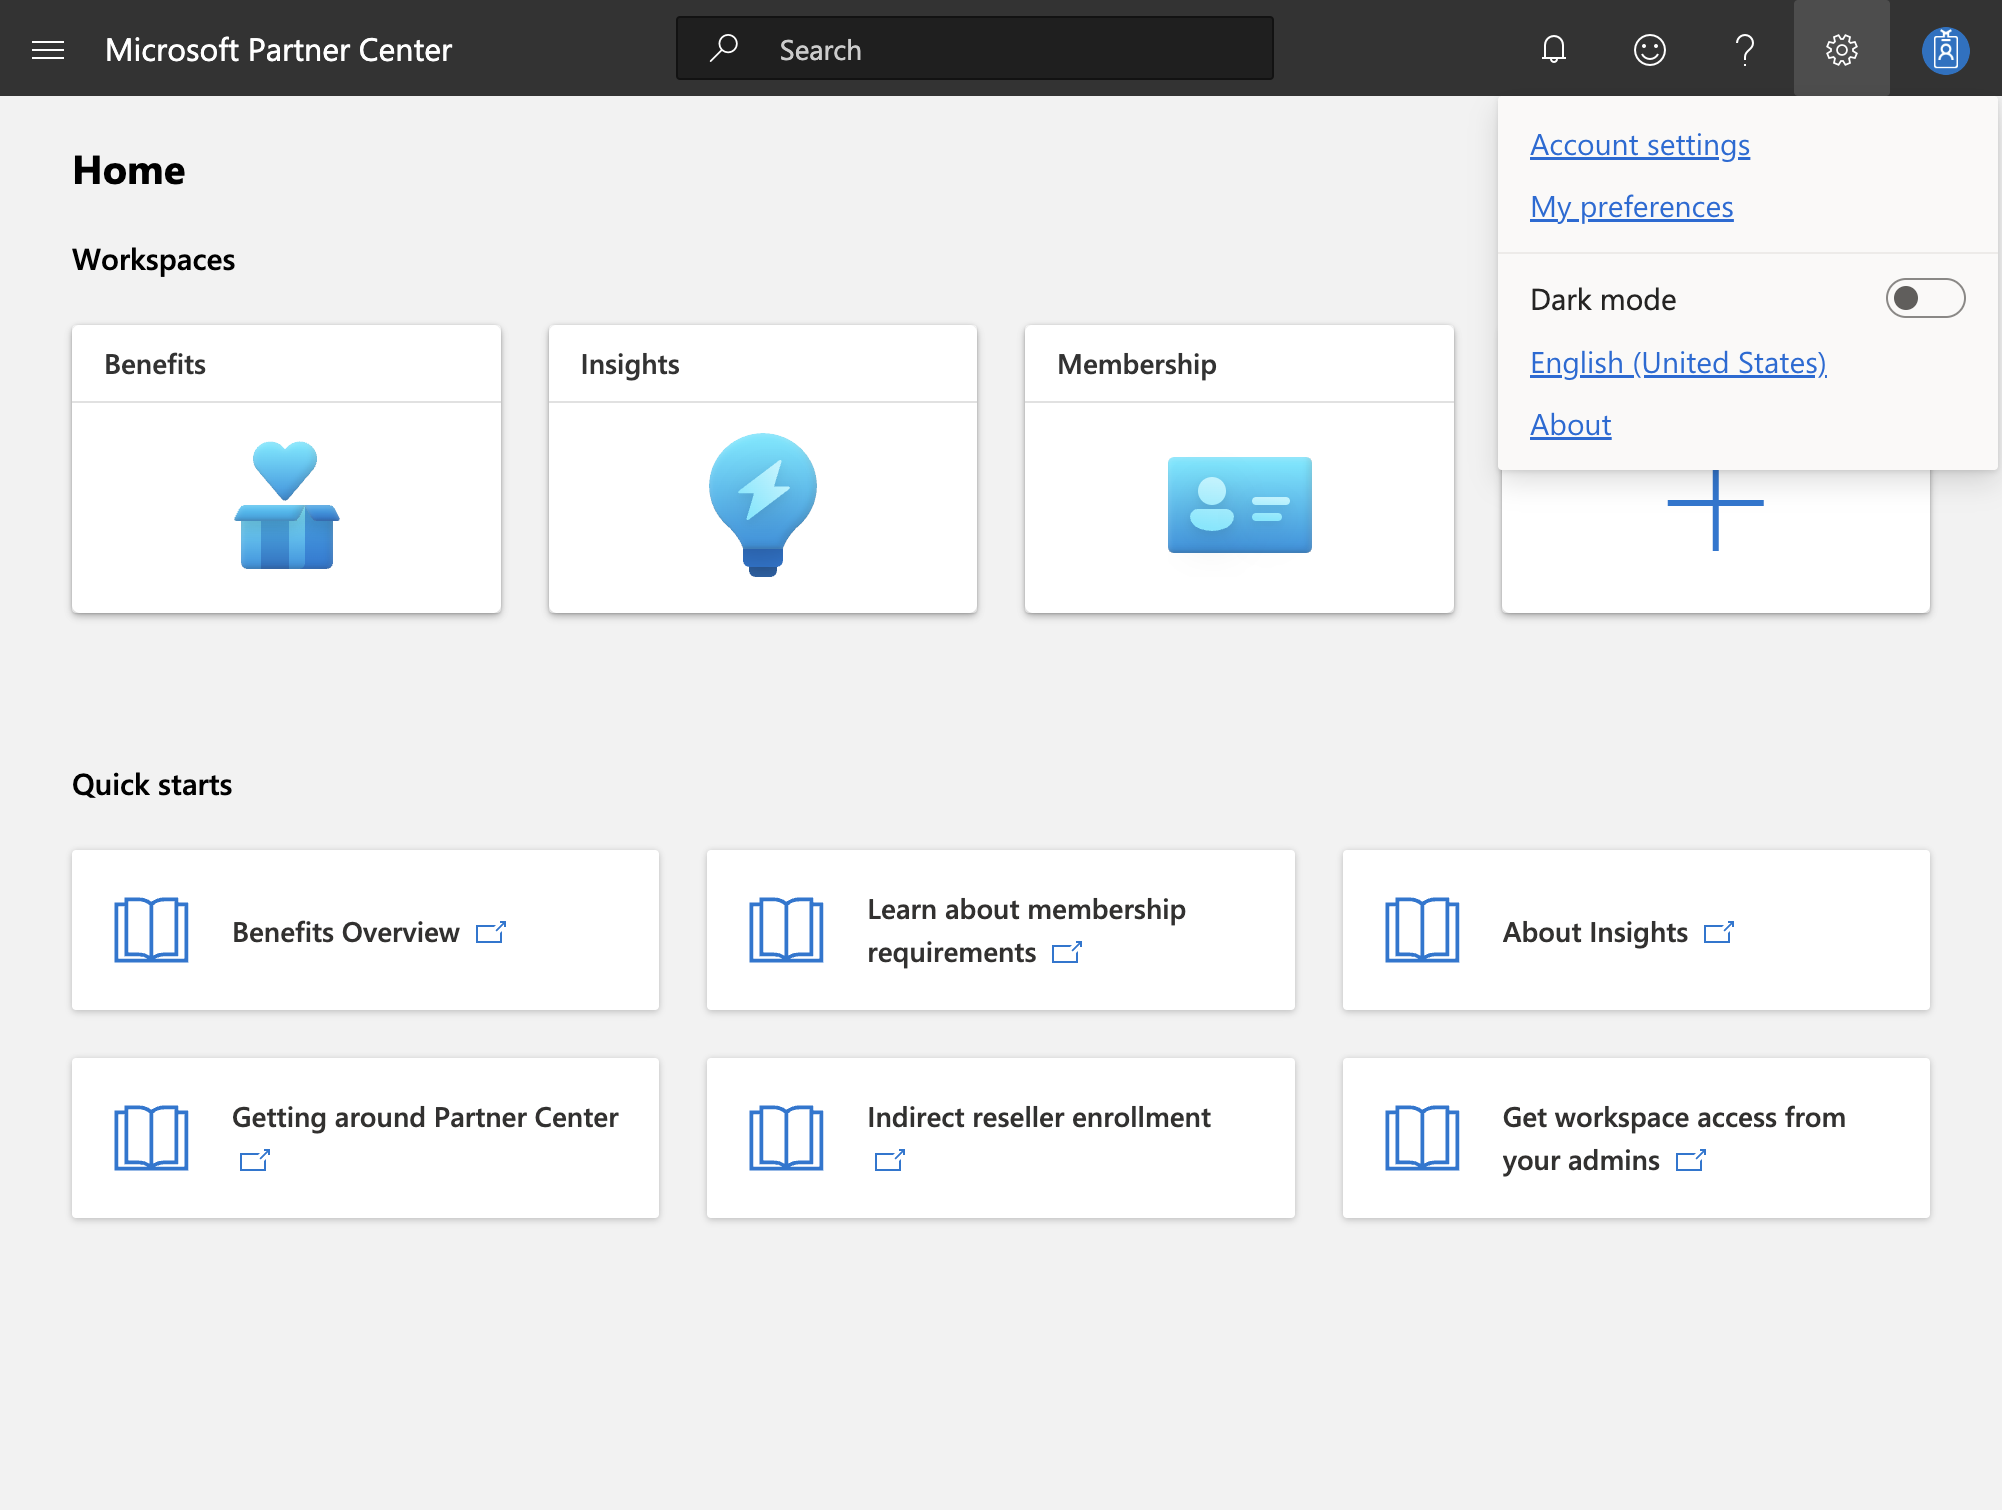Open Account settings link

click(x=1639, y=145)
